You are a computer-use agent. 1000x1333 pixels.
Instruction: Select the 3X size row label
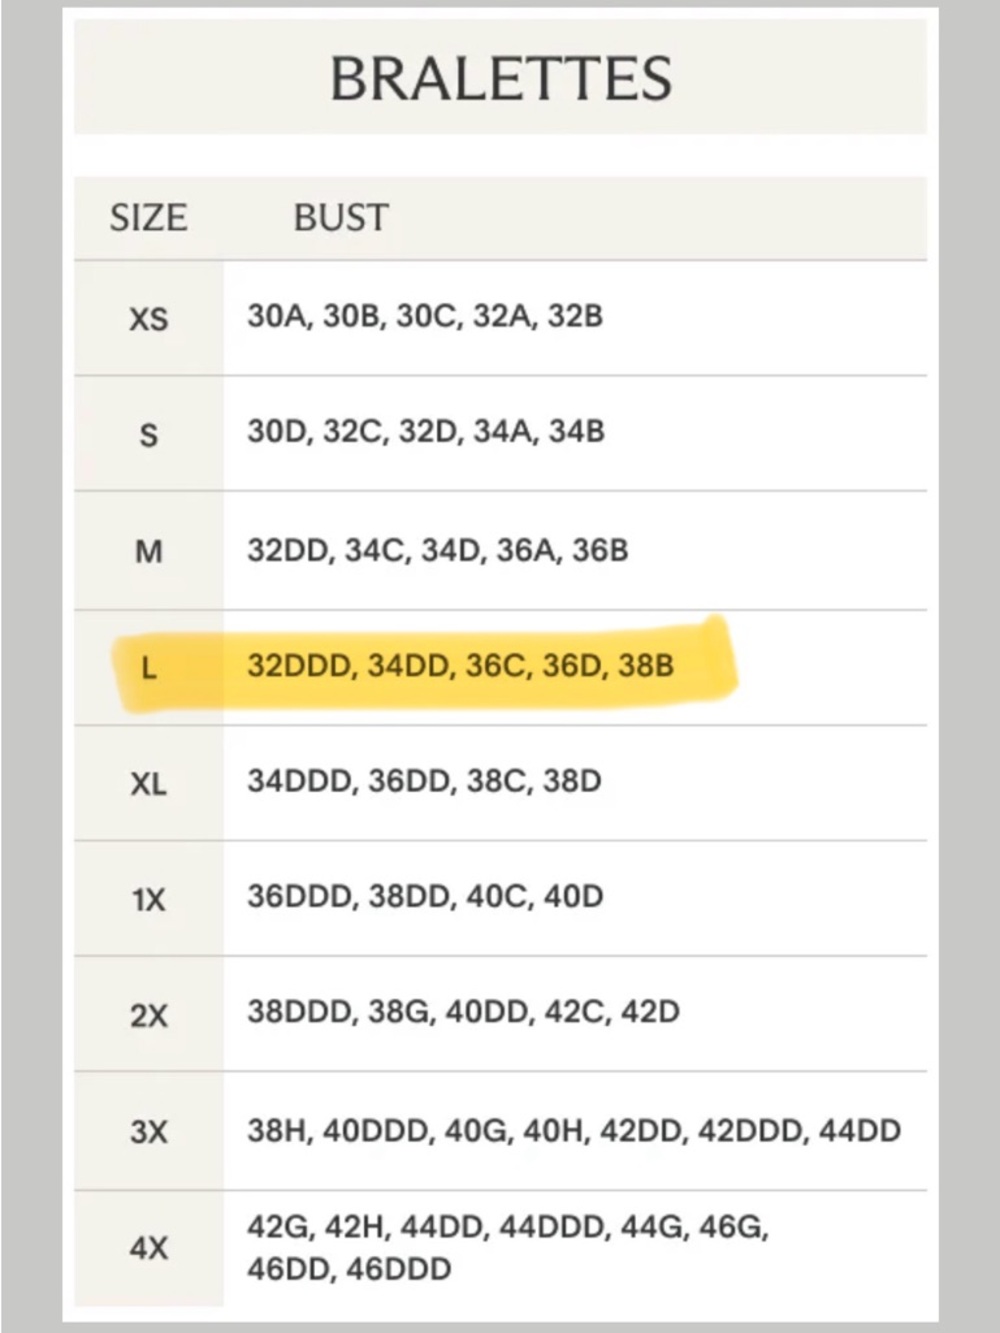(148, 1132)
